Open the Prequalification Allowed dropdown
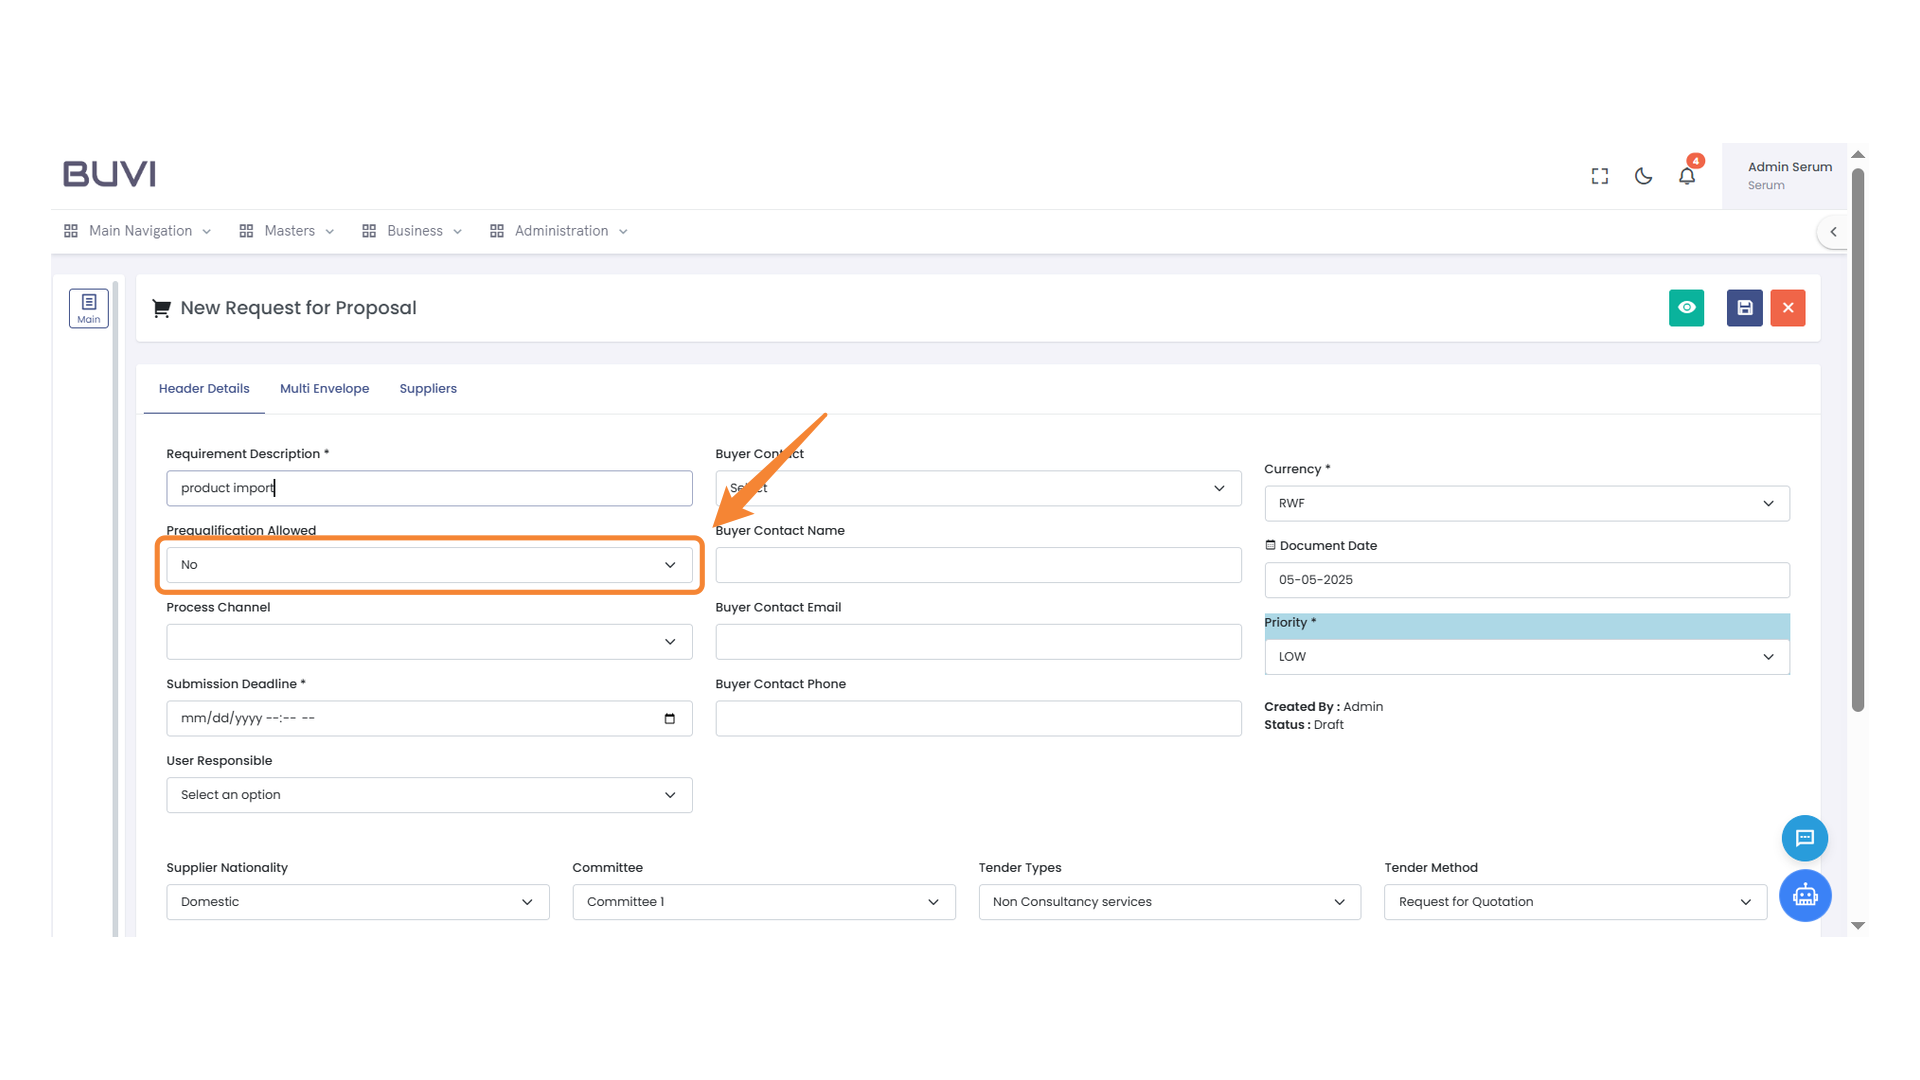This screenshot has height=1080, width=1920. pos(429,565)
